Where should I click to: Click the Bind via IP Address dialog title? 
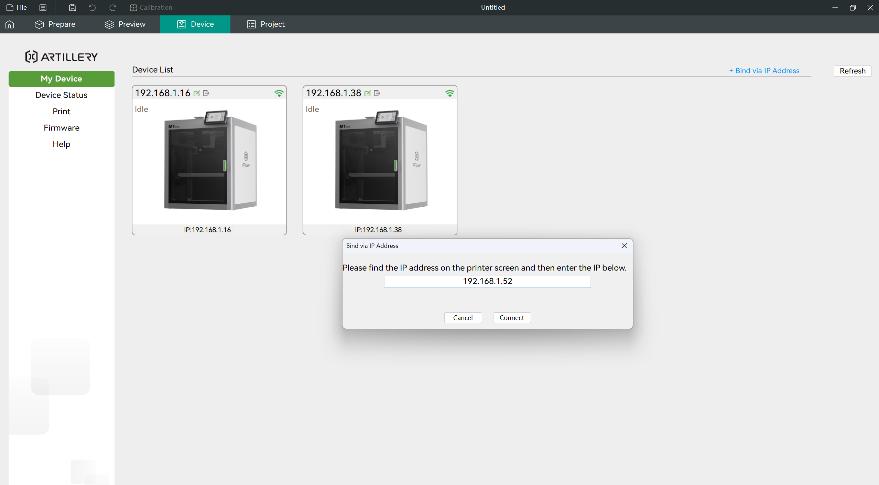pyautogui.click(x=372, y=246)
